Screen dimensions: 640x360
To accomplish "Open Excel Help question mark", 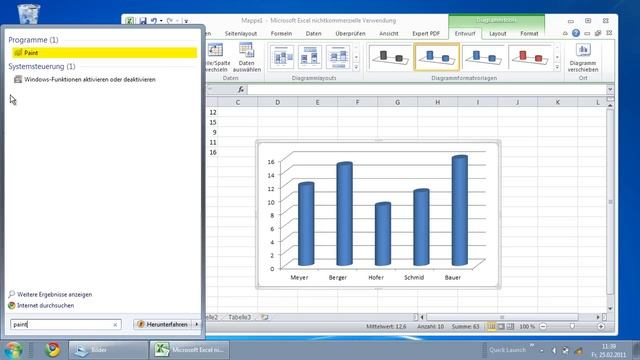I will (576, 33).
